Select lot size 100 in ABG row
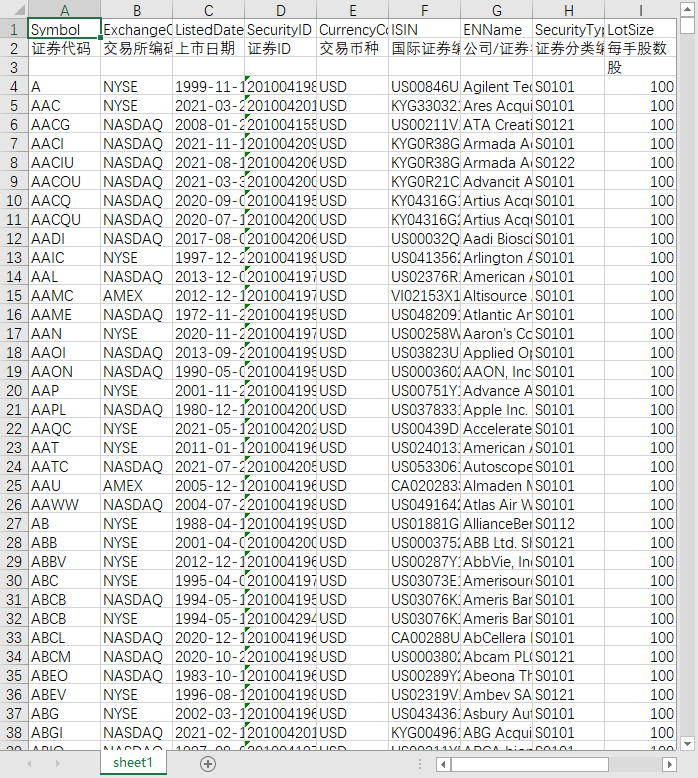698x778 pixels. [640, 713]
